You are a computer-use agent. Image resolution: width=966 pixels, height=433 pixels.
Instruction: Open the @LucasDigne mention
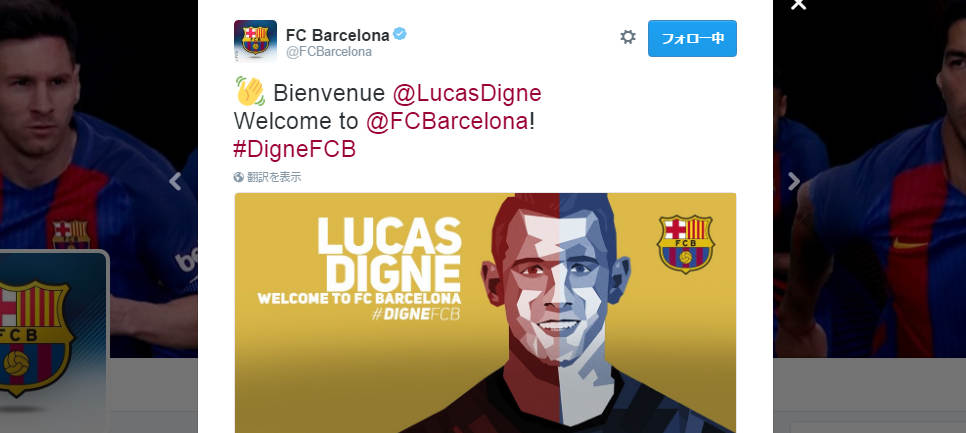(x=467, y=93)
